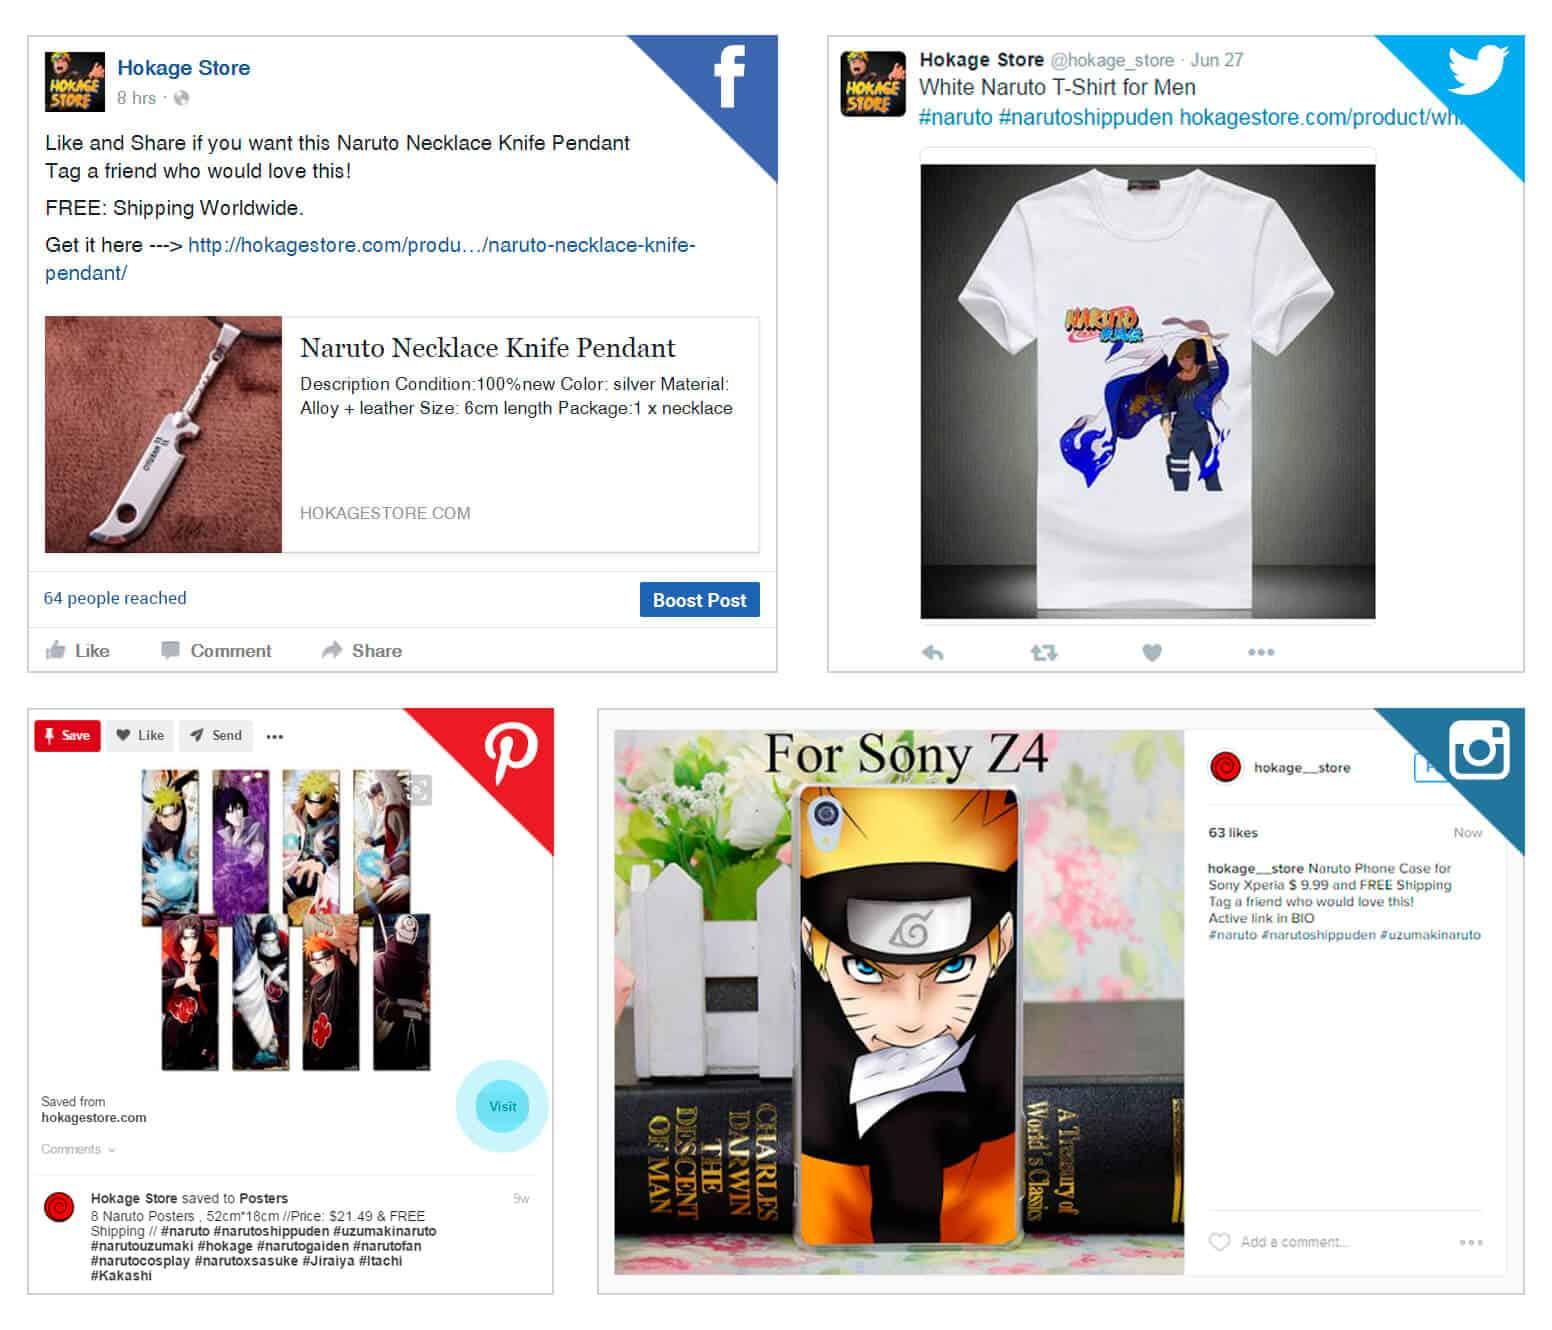Screen dimensions: 1552x1330
Task: Click the #narutoshippuden hashtag in the tweet
Action: [1085, 117]
